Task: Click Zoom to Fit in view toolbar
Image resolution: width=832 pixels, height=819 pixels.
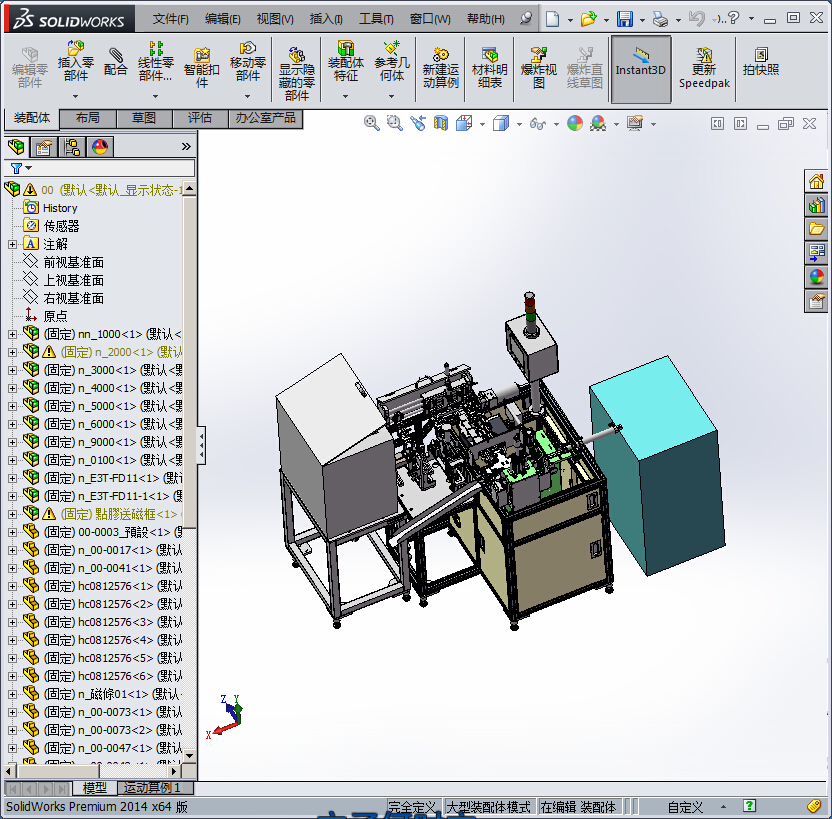Action: [x=372, y=123]
